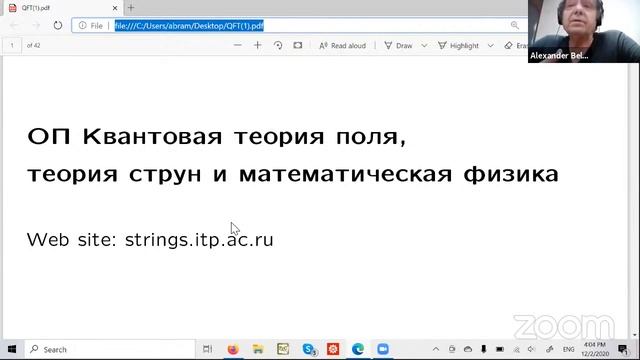The width and height of the screenshot is (640, 360).
Task: Expand the Draw options dropdown
Action: tap(424, 46)
